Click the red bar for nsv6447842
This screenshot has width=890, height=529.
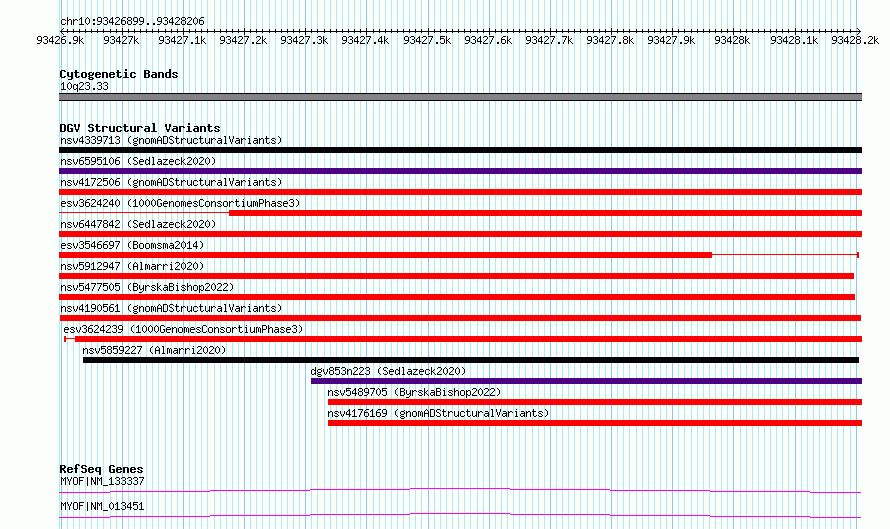pos(460,234)
